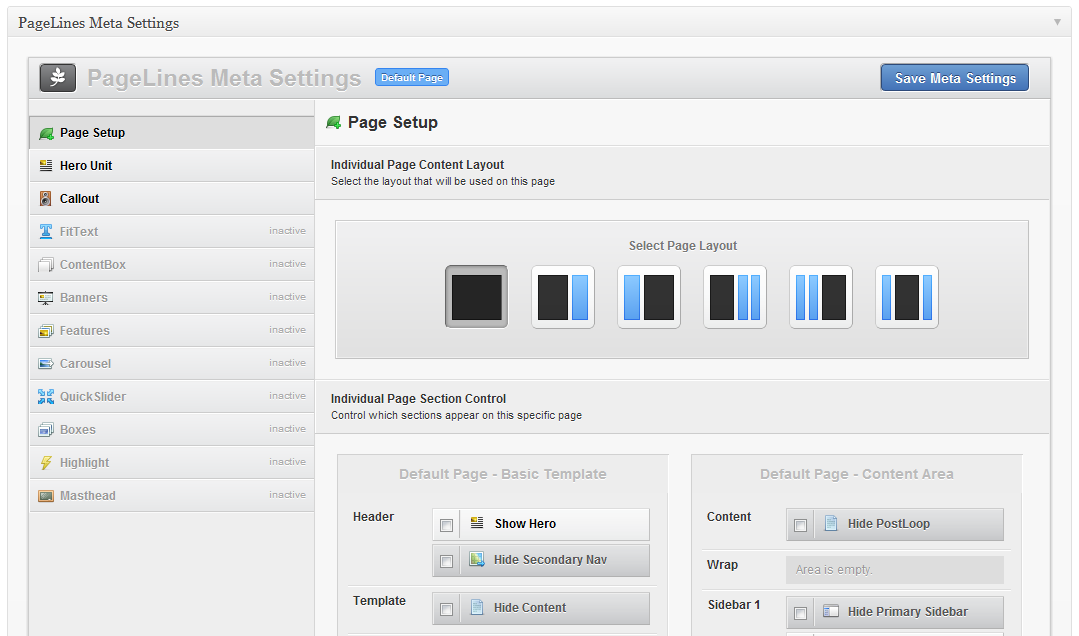Enable the Hide PostLoop checkbox
Viewport: 1079px width, 636px height.
click(x=800, y=525)
